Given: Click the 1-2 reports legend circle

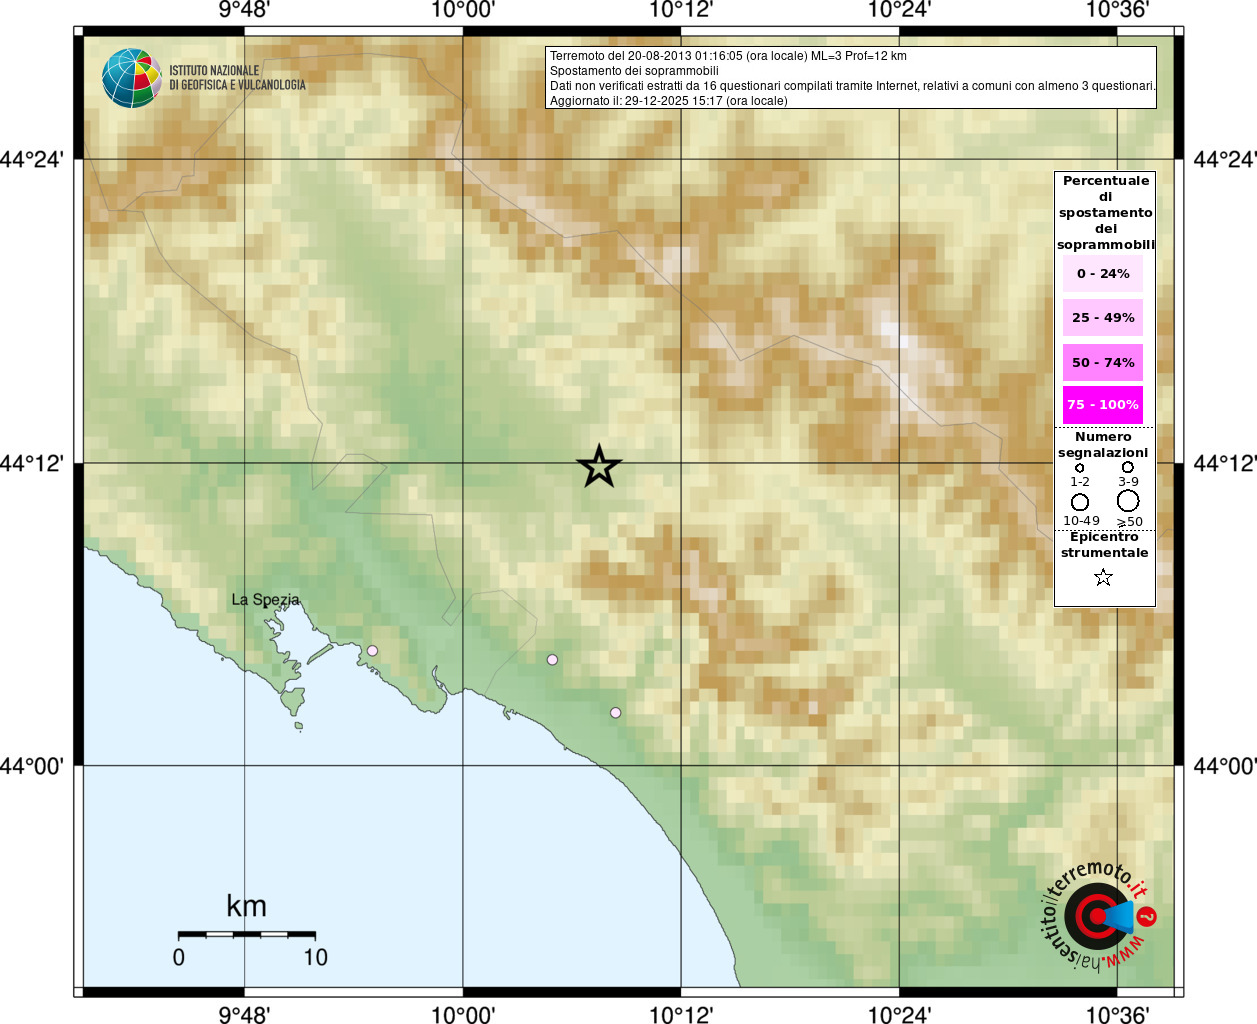Looking at the screenshot, I should pyautogui.click(x=1079, y=467).
